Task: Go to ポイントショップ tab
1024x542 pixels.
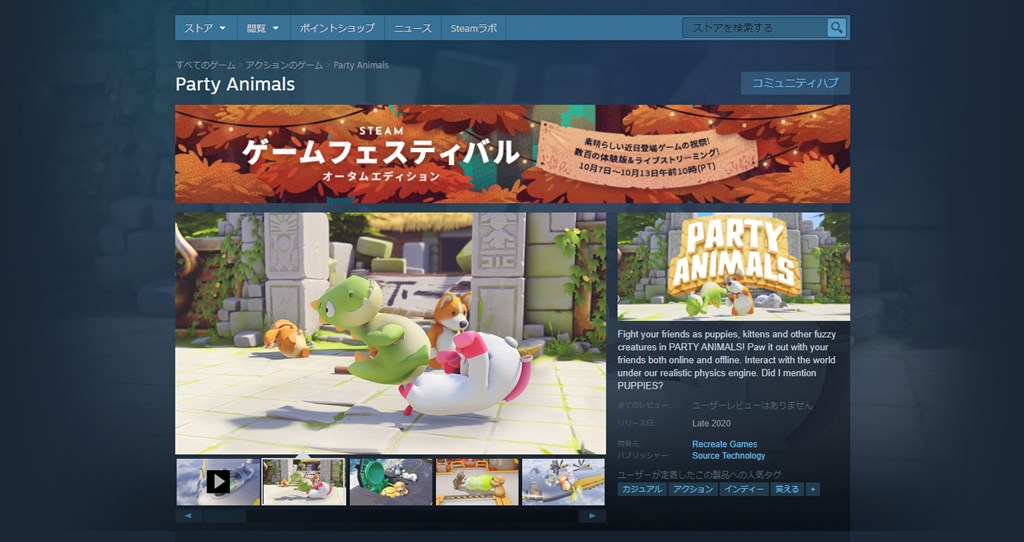Action: pyautogui.click(x=337, y=28)
